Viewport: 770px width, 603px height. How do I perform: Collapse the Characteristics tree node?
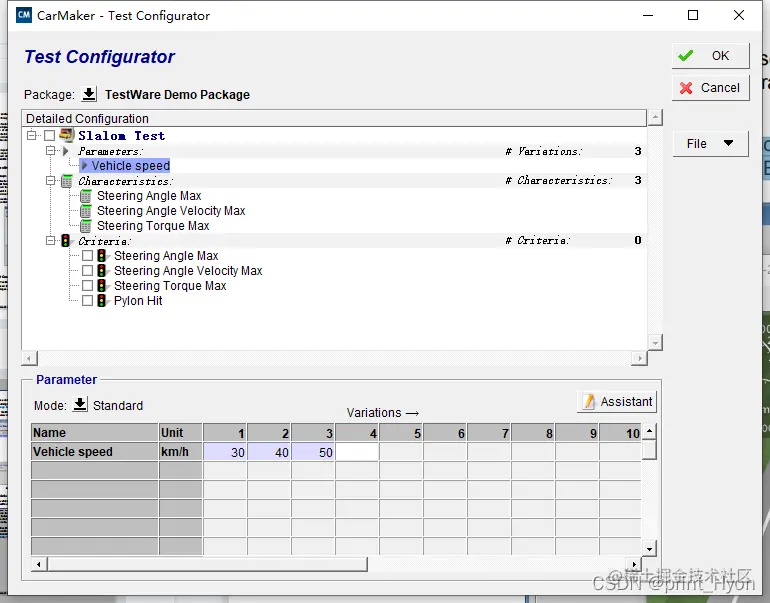click(50, 181)
